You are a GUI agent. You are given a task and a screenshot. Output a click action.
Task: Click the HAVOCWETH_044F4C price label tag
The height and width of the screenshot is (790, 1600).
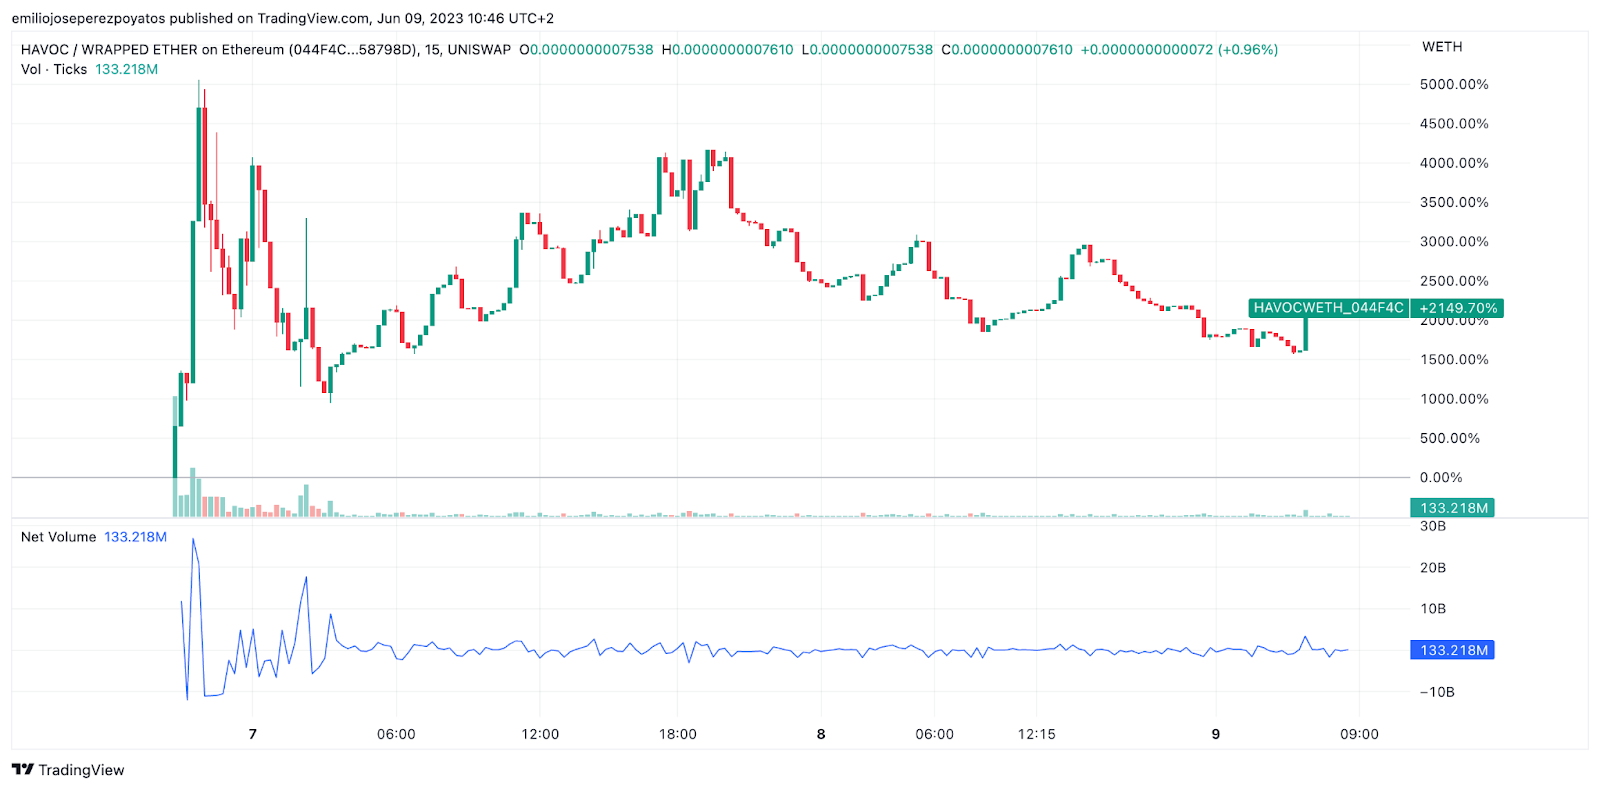tap(1329, 308)
